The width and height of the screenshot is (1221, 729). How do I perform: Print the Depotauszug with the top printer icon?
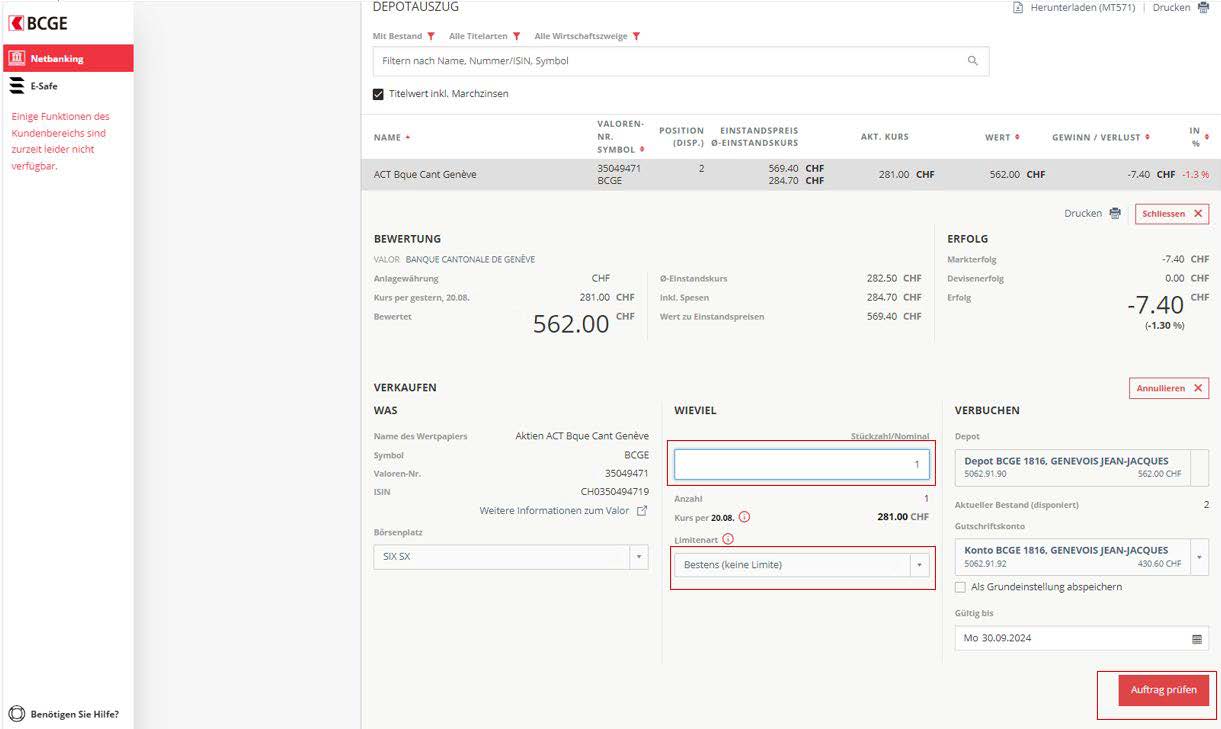tap(1203, 8)
